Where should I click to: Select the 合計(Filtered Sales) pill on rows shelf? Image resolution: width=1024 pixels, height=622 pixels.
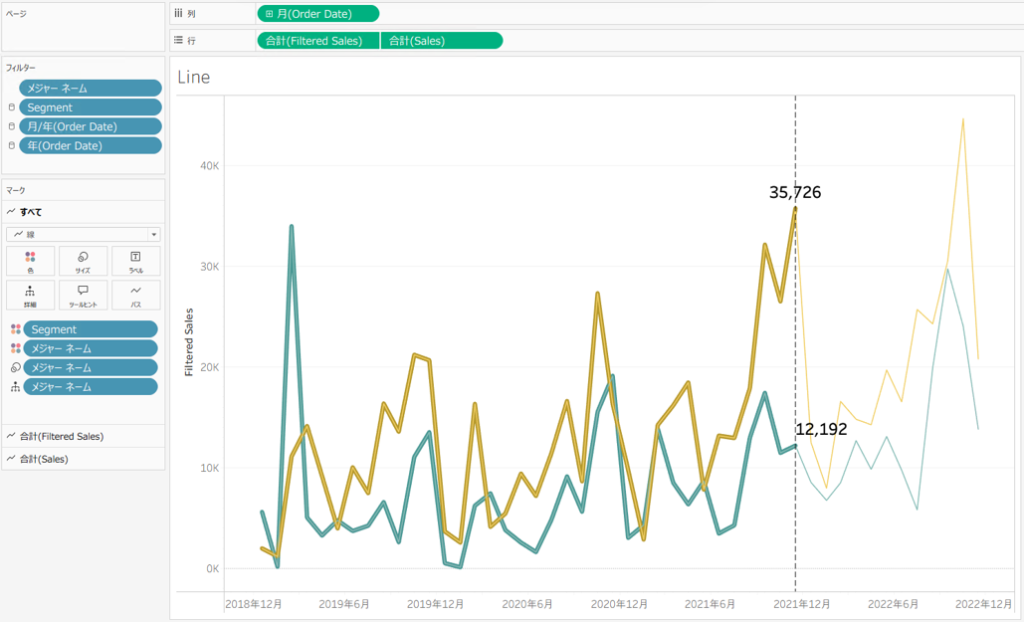click(318, 41)
